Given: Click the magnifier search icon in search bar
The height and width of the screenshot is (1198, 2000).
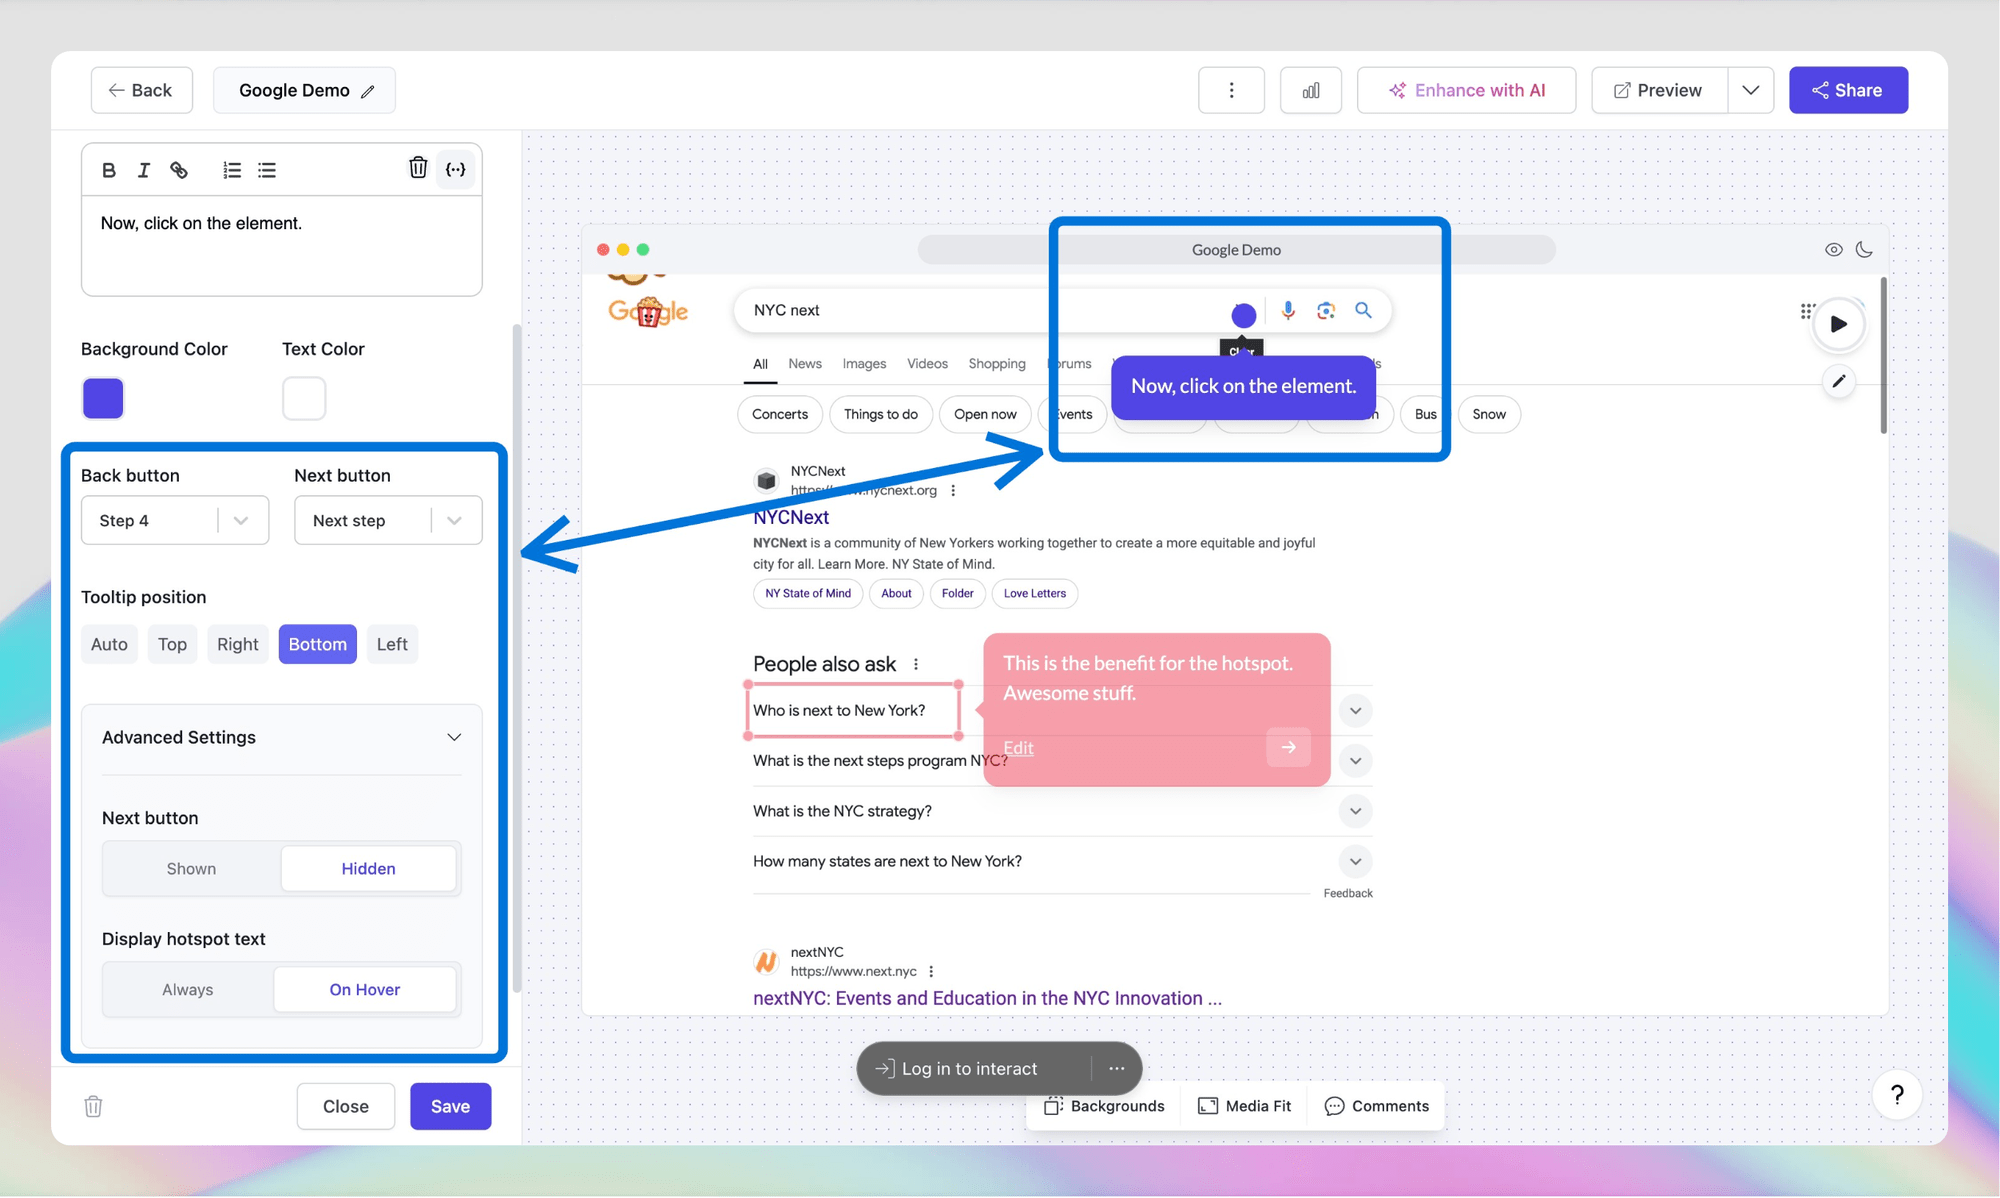Looking at the screenshot, I should (1363, 310).
